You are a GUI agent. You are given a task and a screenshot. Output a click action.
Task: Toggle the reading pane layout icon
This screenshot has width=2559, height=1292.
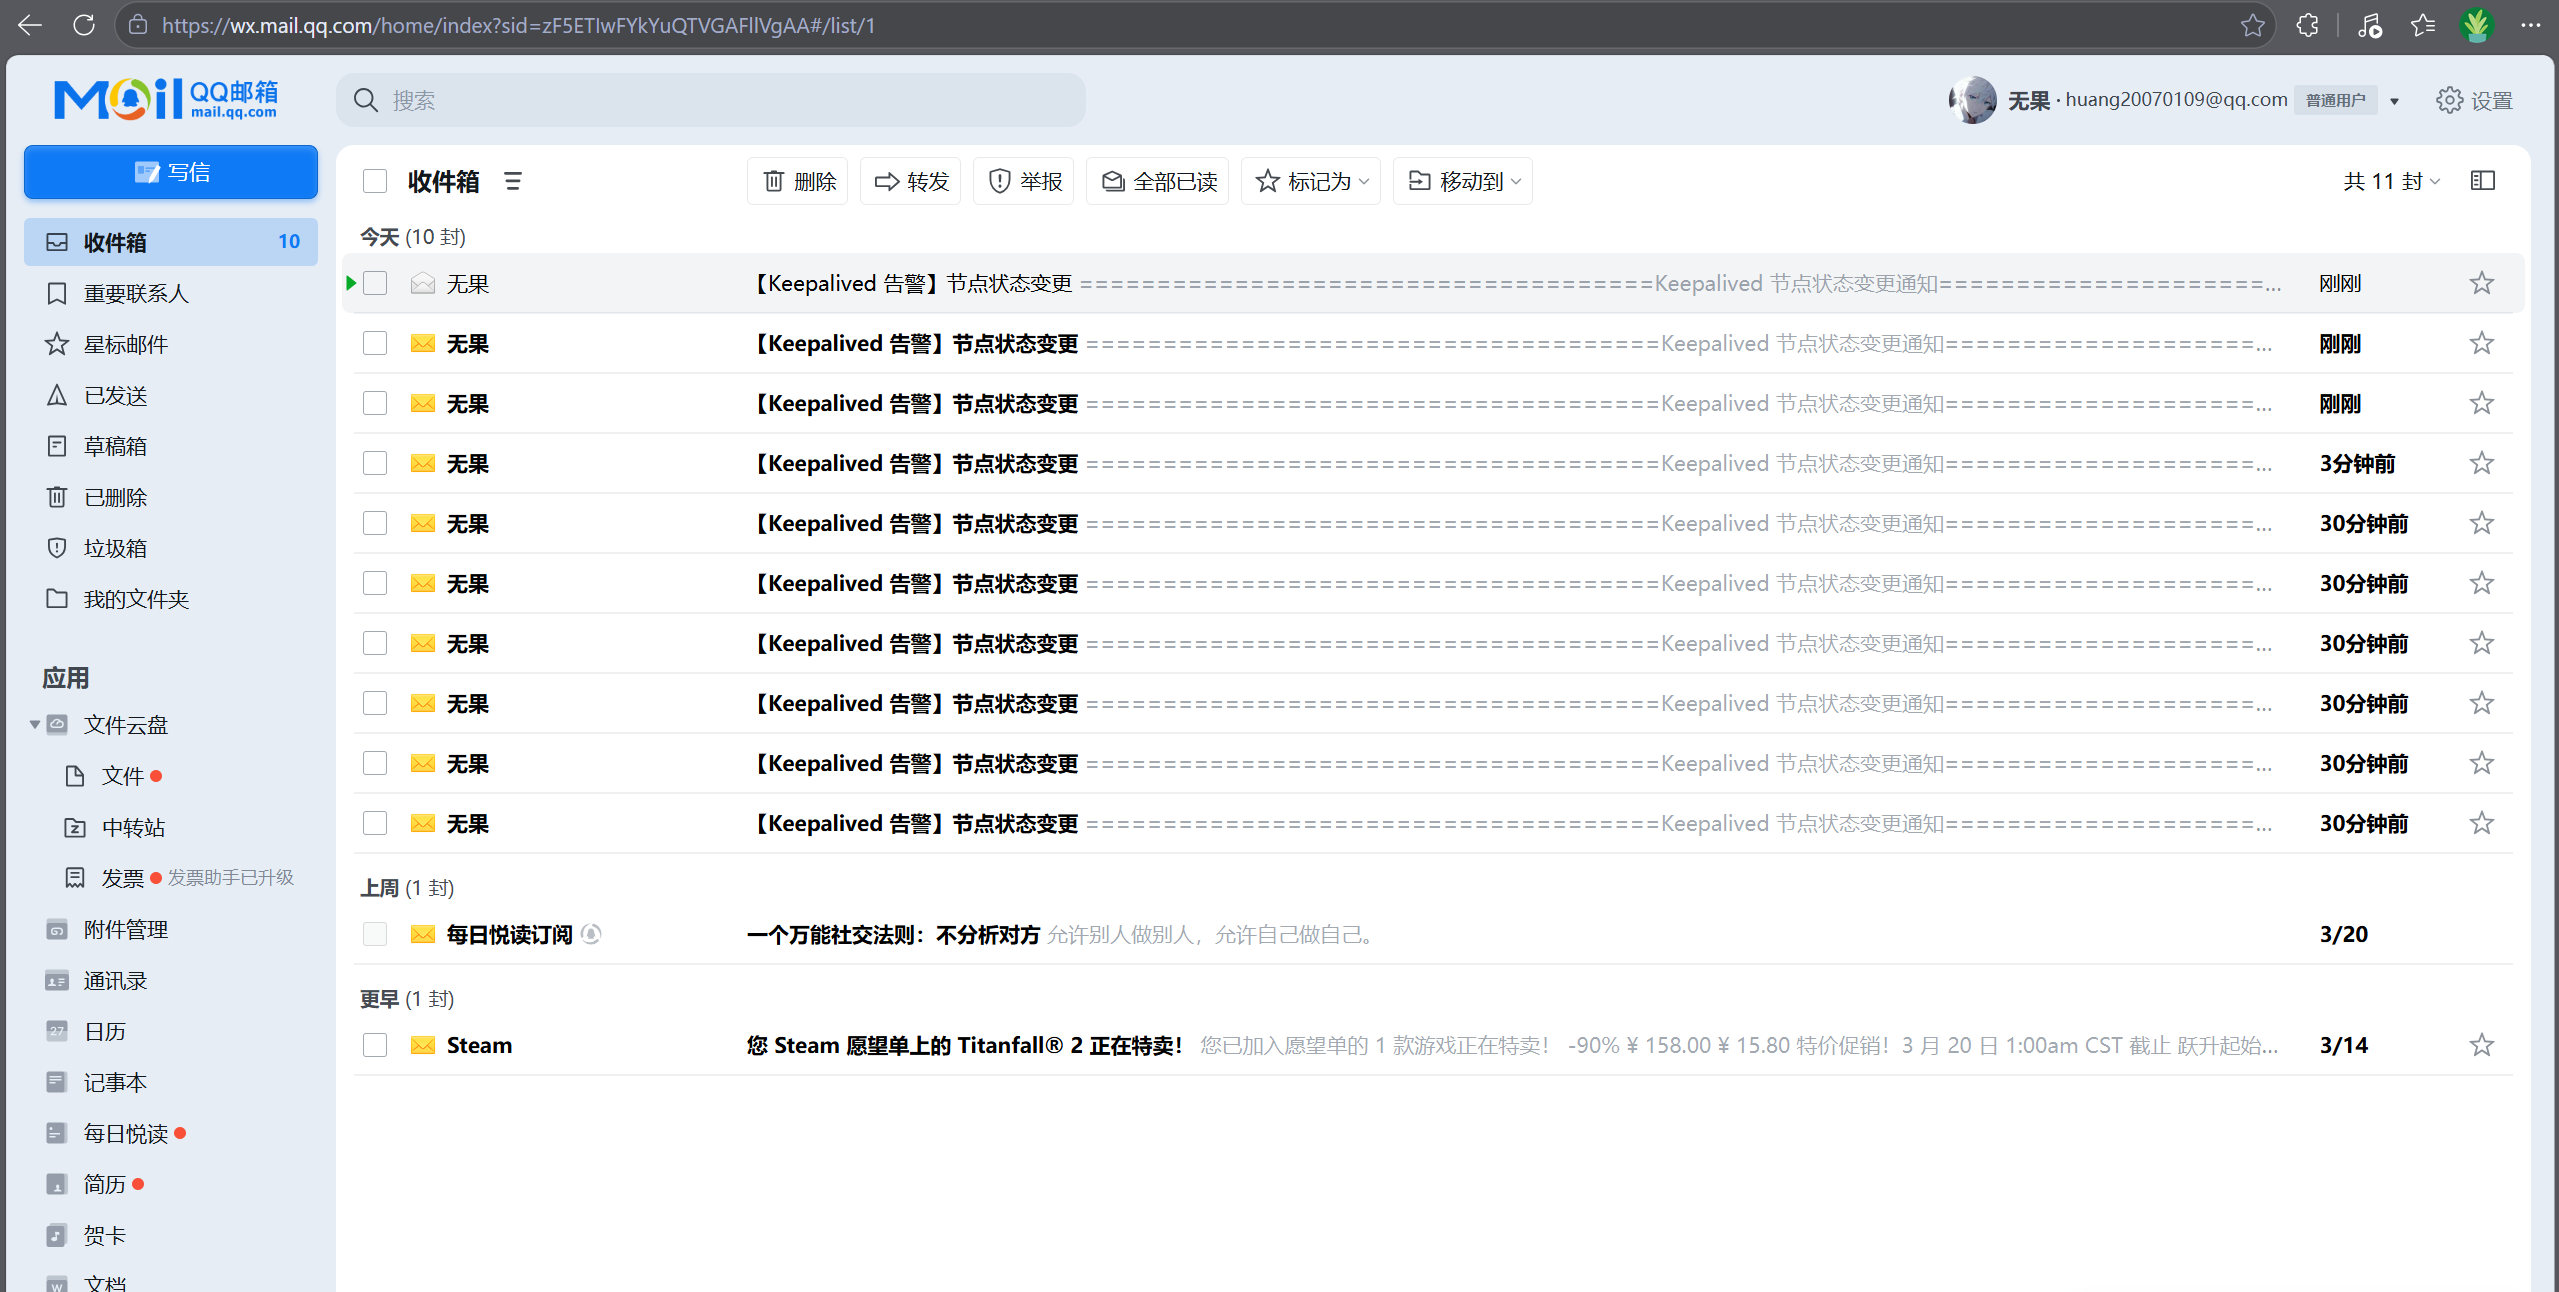2482,181
